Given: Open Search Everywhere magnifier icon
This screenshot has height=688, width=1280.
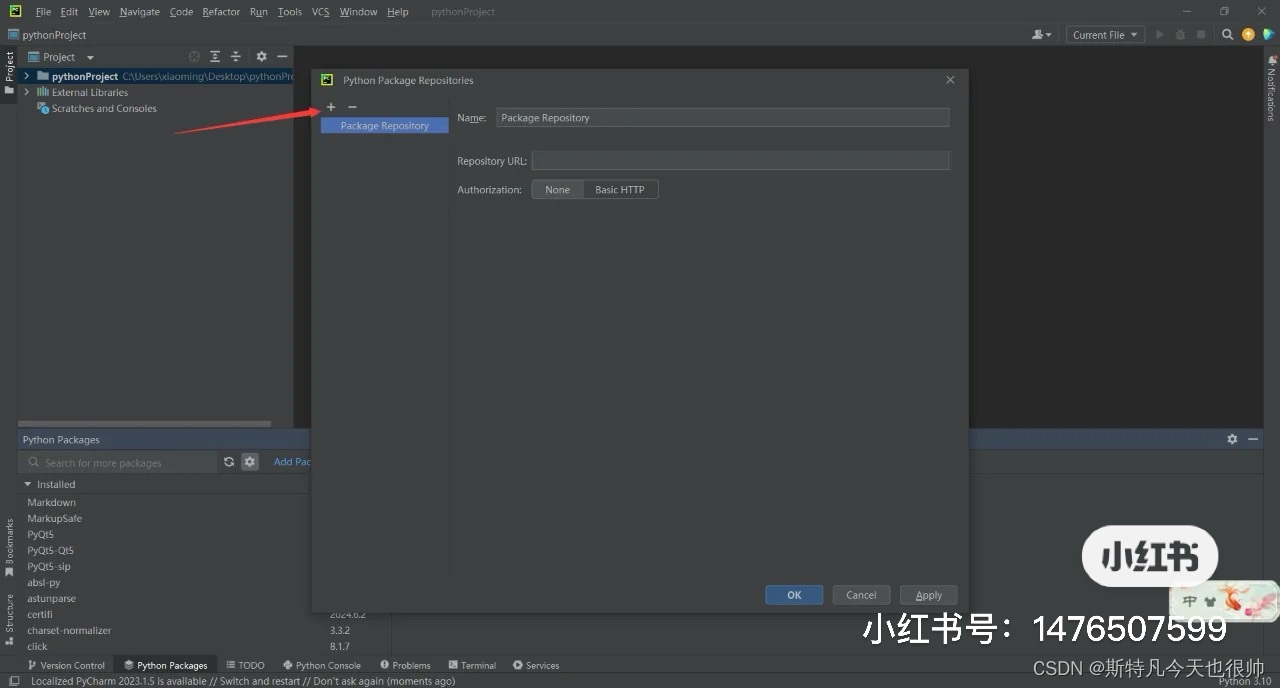Looking at the screenshot, I should (x=1227, y=35).
